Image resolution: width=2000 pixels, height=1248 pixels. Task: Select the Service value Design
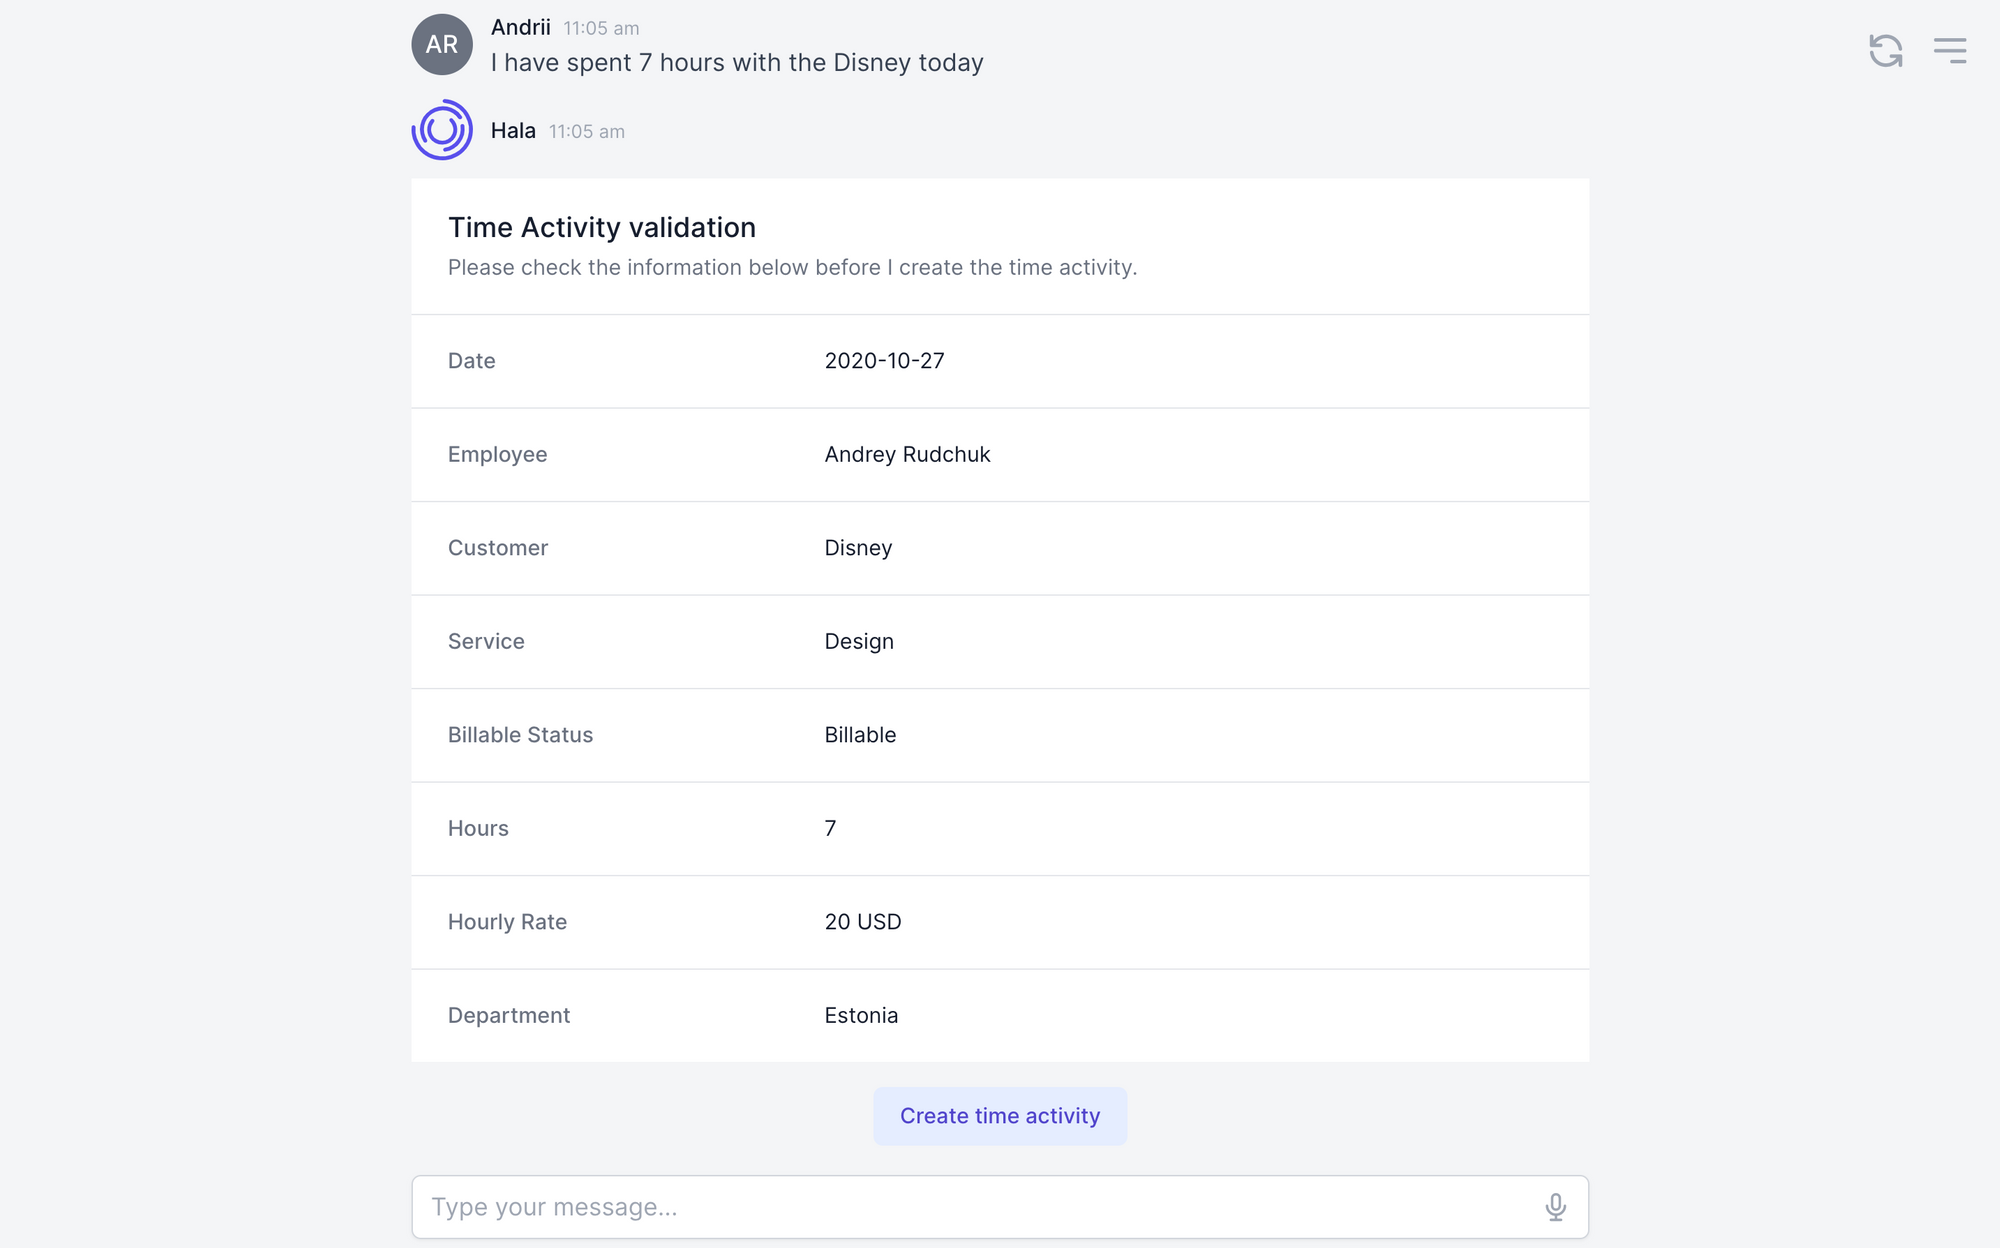click(859, 641)
